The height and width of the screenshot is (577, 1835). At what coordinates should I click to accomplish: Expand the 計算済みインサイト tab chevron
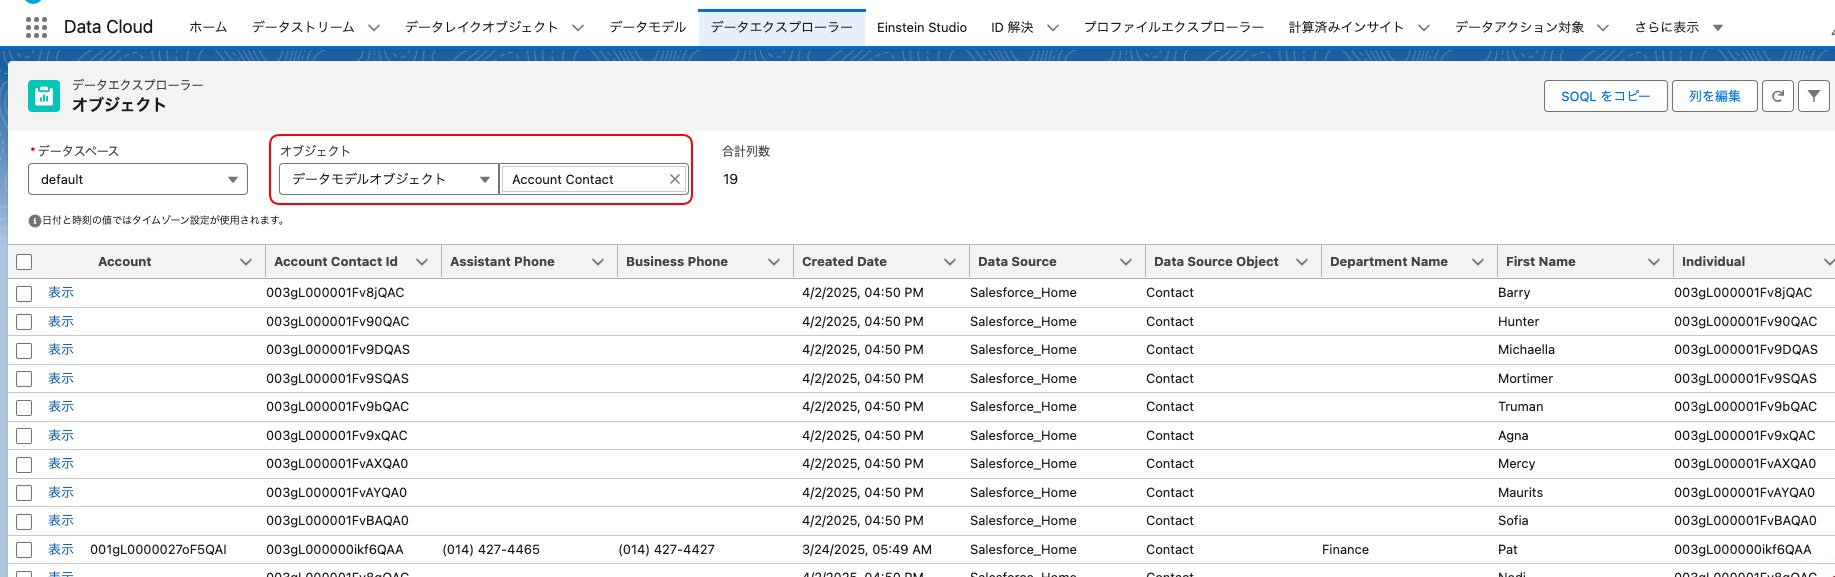pyautogui.click(x=1424, y=28)
